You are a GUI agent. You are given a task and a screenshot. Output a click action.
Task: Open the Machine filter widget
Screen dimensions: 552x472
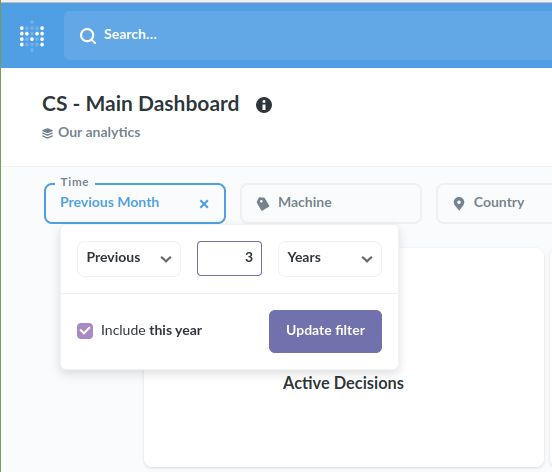pyautogui.click(x=331, y=203)
